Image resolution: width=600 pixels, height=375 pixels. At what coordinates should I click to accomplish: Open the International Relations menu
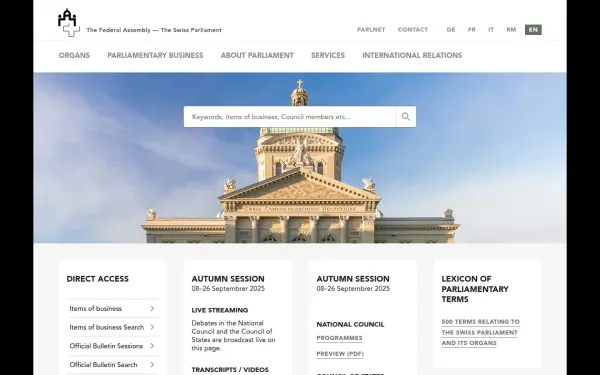coord(412,55)
